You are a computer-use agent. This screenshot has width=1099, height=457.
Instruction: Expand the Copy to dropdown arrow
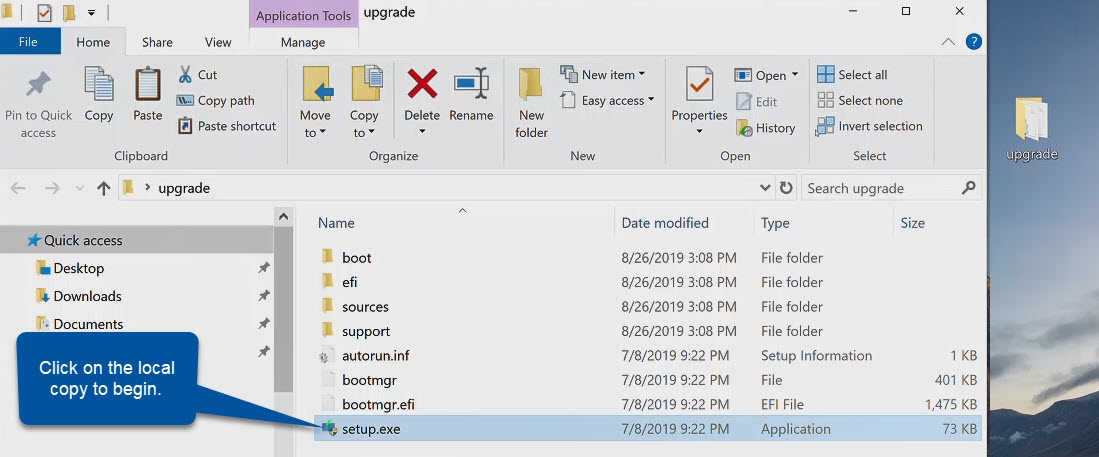pos(371,133)
